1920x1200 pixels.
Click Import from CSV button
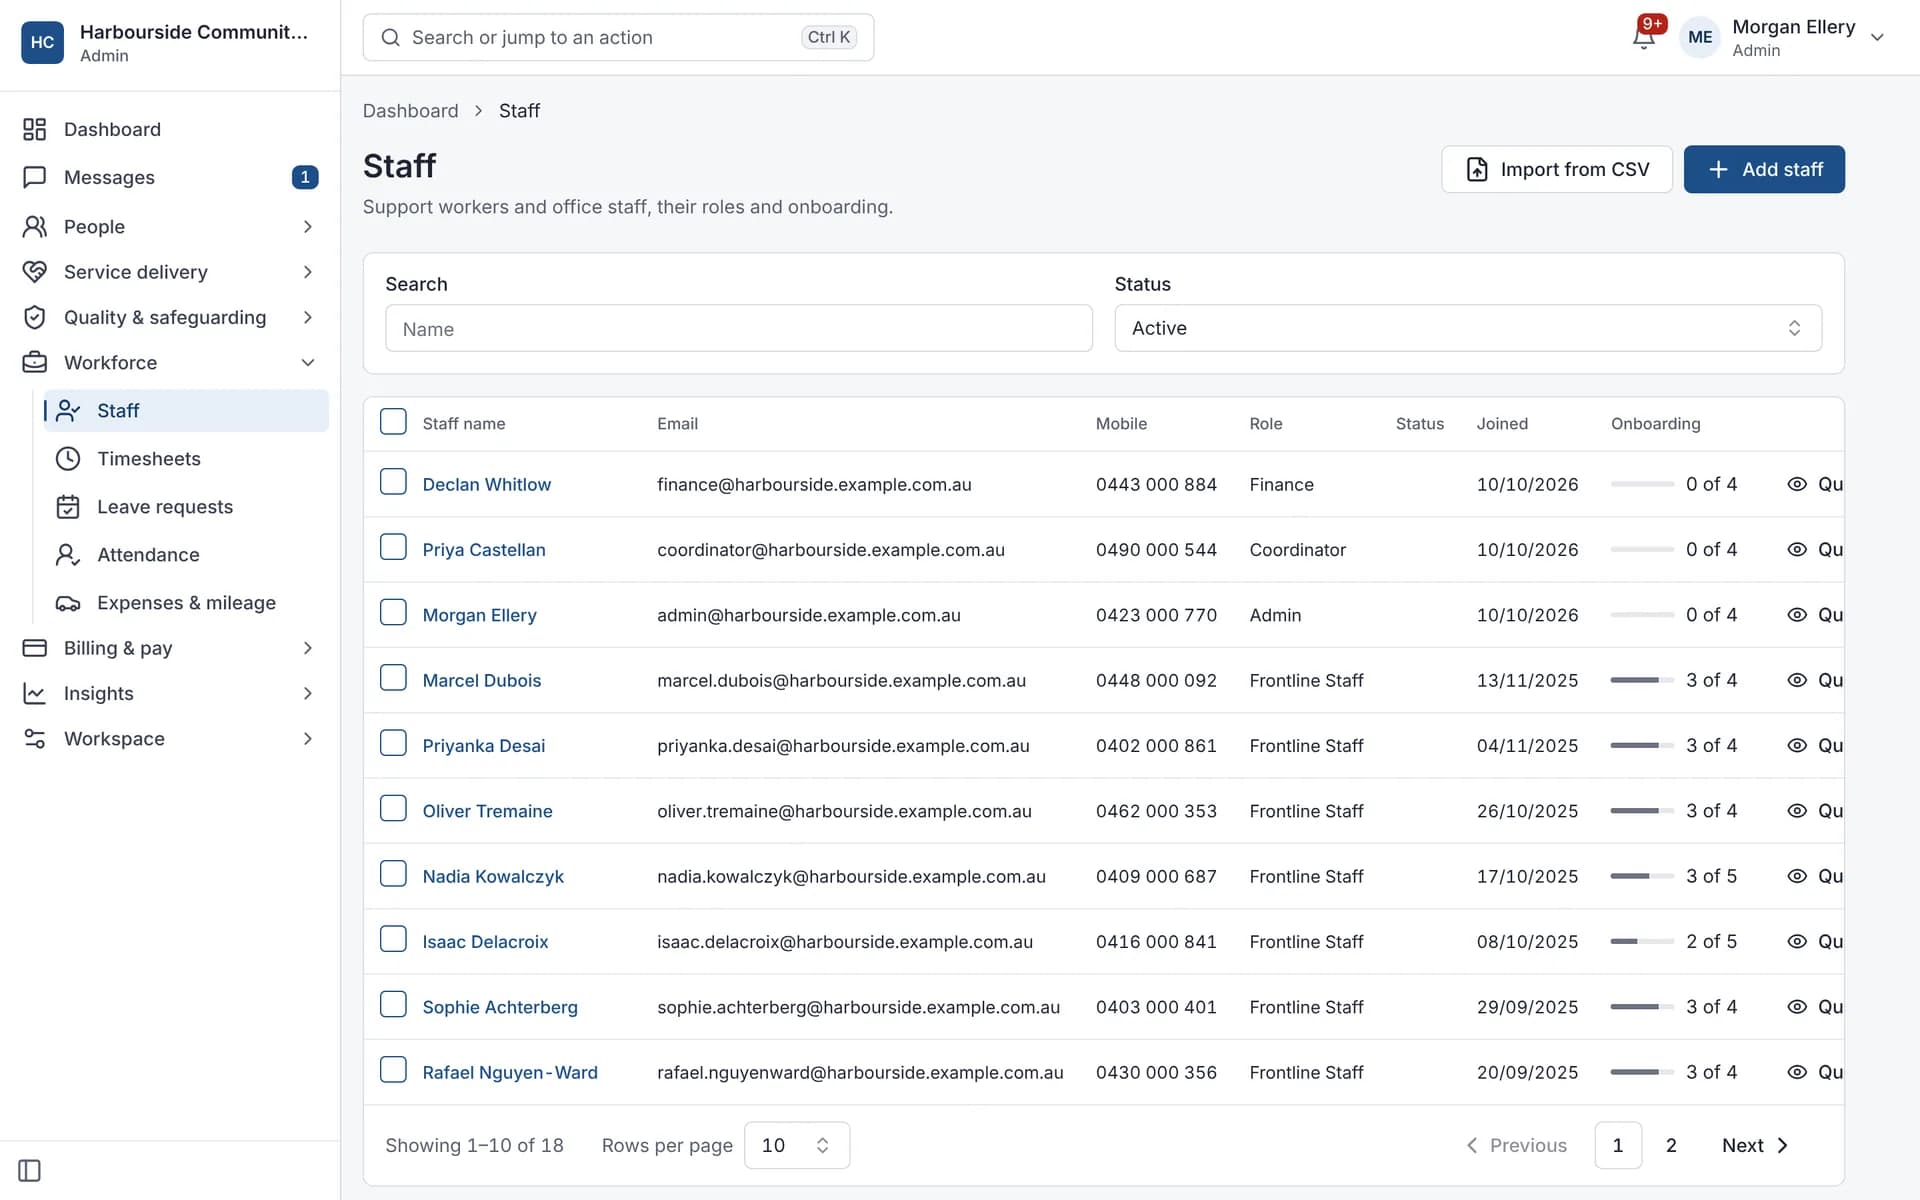coord(1557,169)
